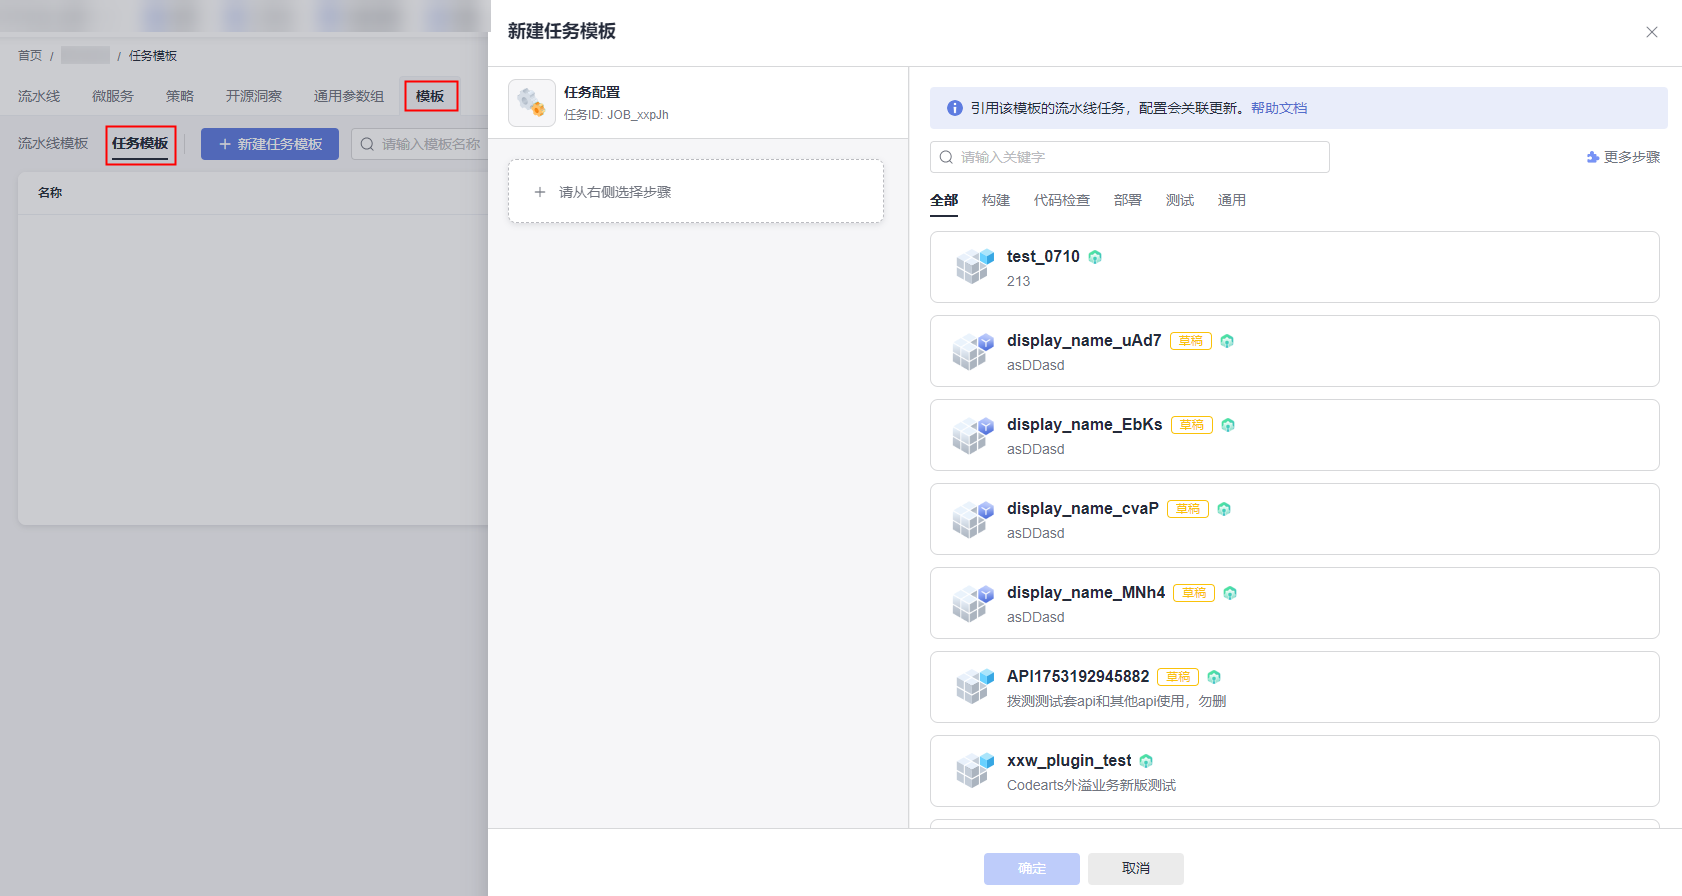Click the cube icon of display_name_MNh4
Image resolution: width=1682 pixels, height=896 pixels.
point(973,603)
